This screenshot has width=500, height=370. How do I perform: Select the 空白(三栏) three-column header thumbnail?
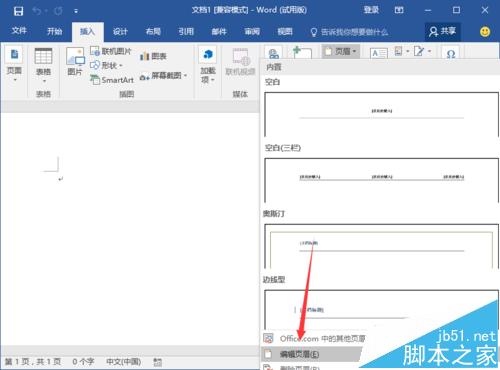coord(381,180)
